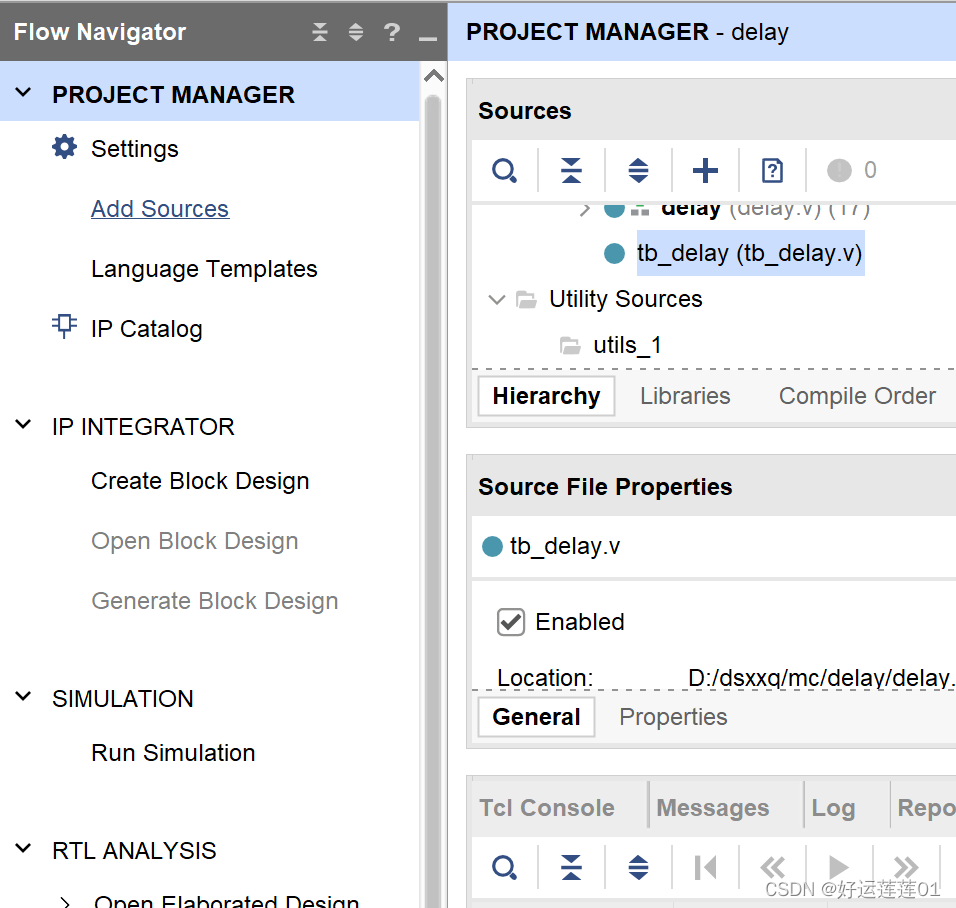This screenshot has height=908, width=956.
Task: Uncheck the Enabled checkbox
Action: [x=511, y=622]
